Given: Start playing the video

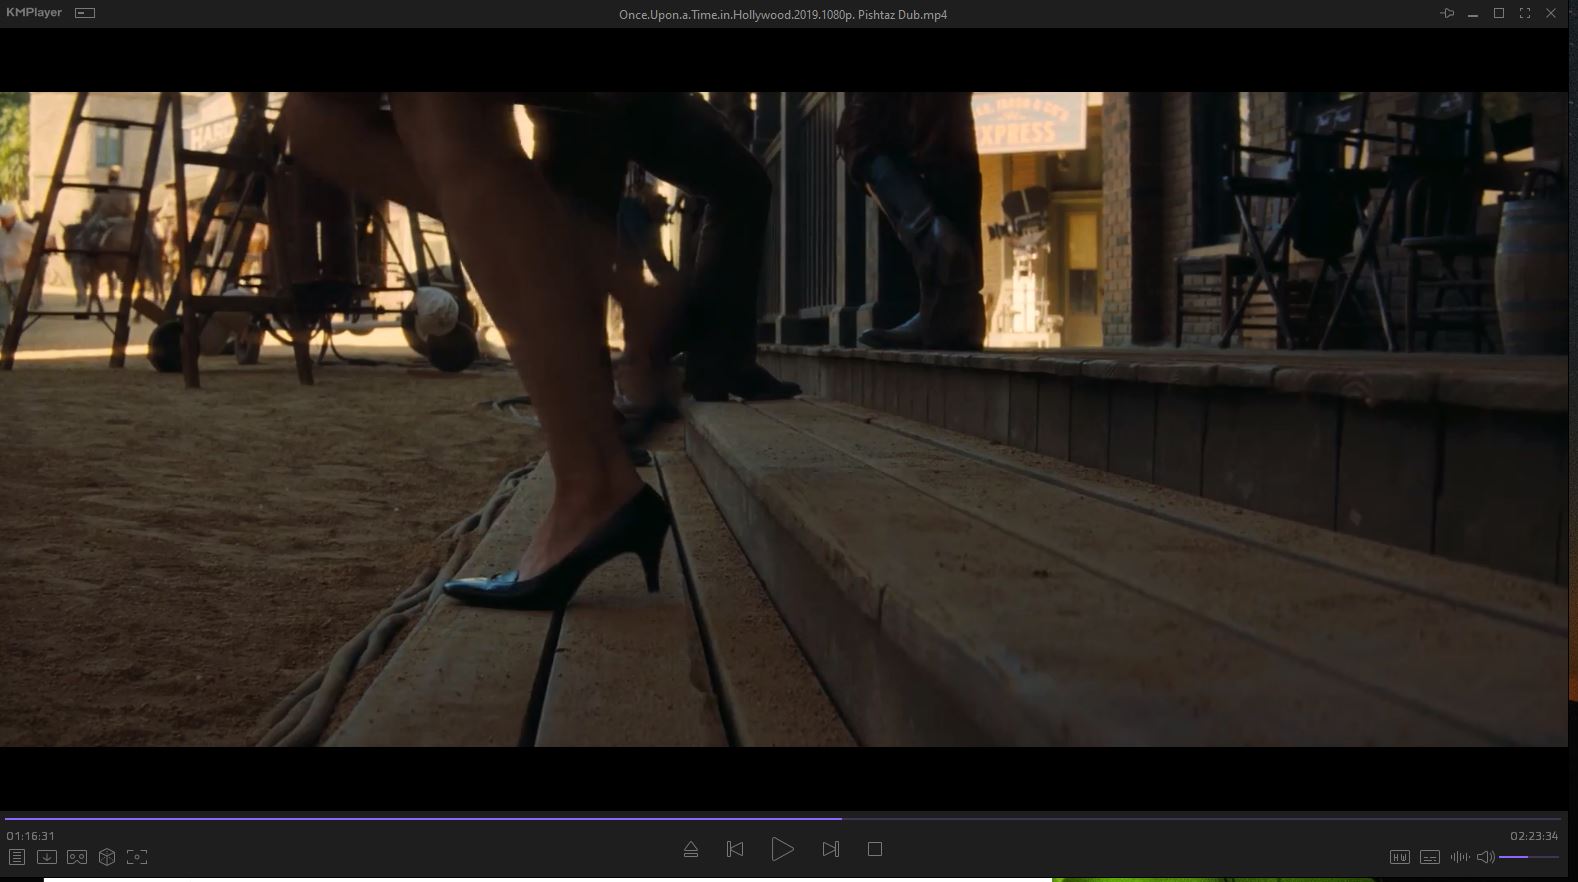Looking at the screenshot, I should [782, 849].
